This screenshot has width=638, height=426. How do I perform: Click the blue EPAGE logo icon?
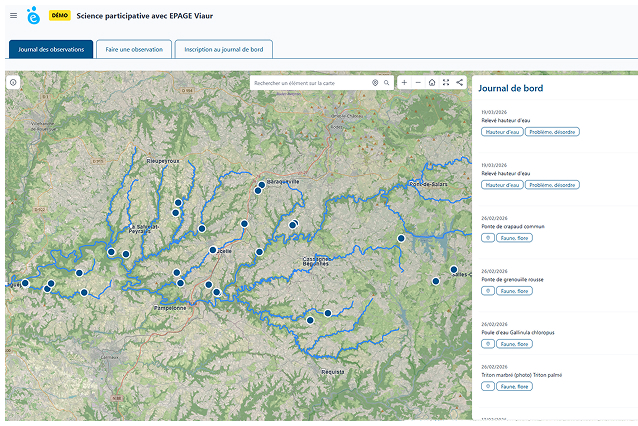(33, 15)
